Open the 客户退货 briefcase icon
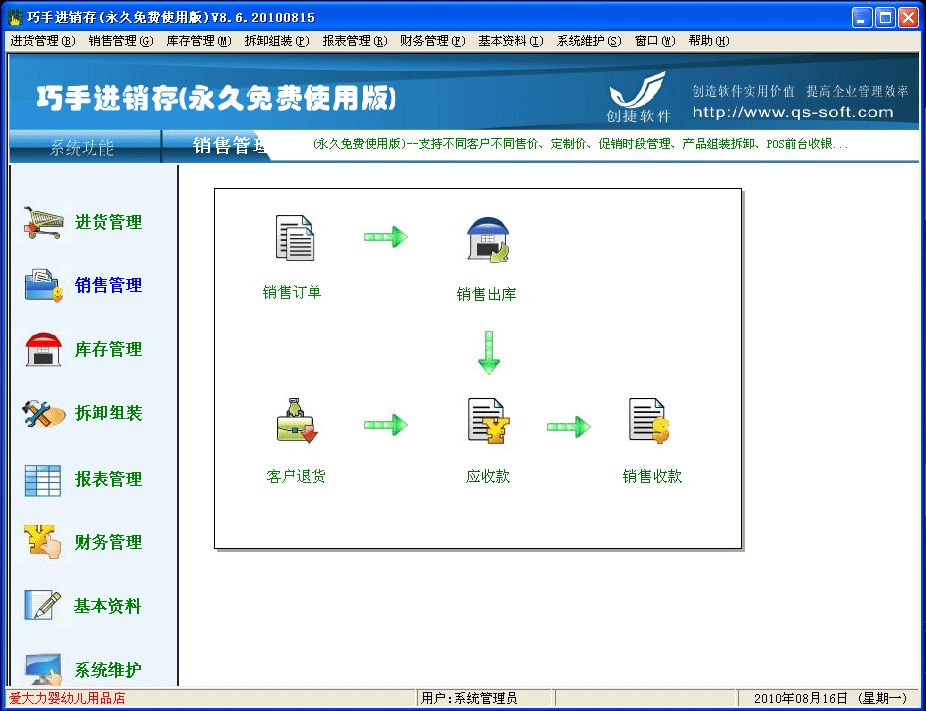926x711 pixels. tap(296, 420)
